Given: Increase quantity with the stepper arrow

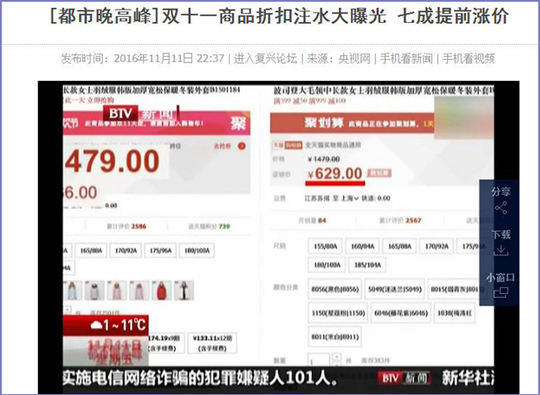Looking at the screenshot, I should [337, 357].
